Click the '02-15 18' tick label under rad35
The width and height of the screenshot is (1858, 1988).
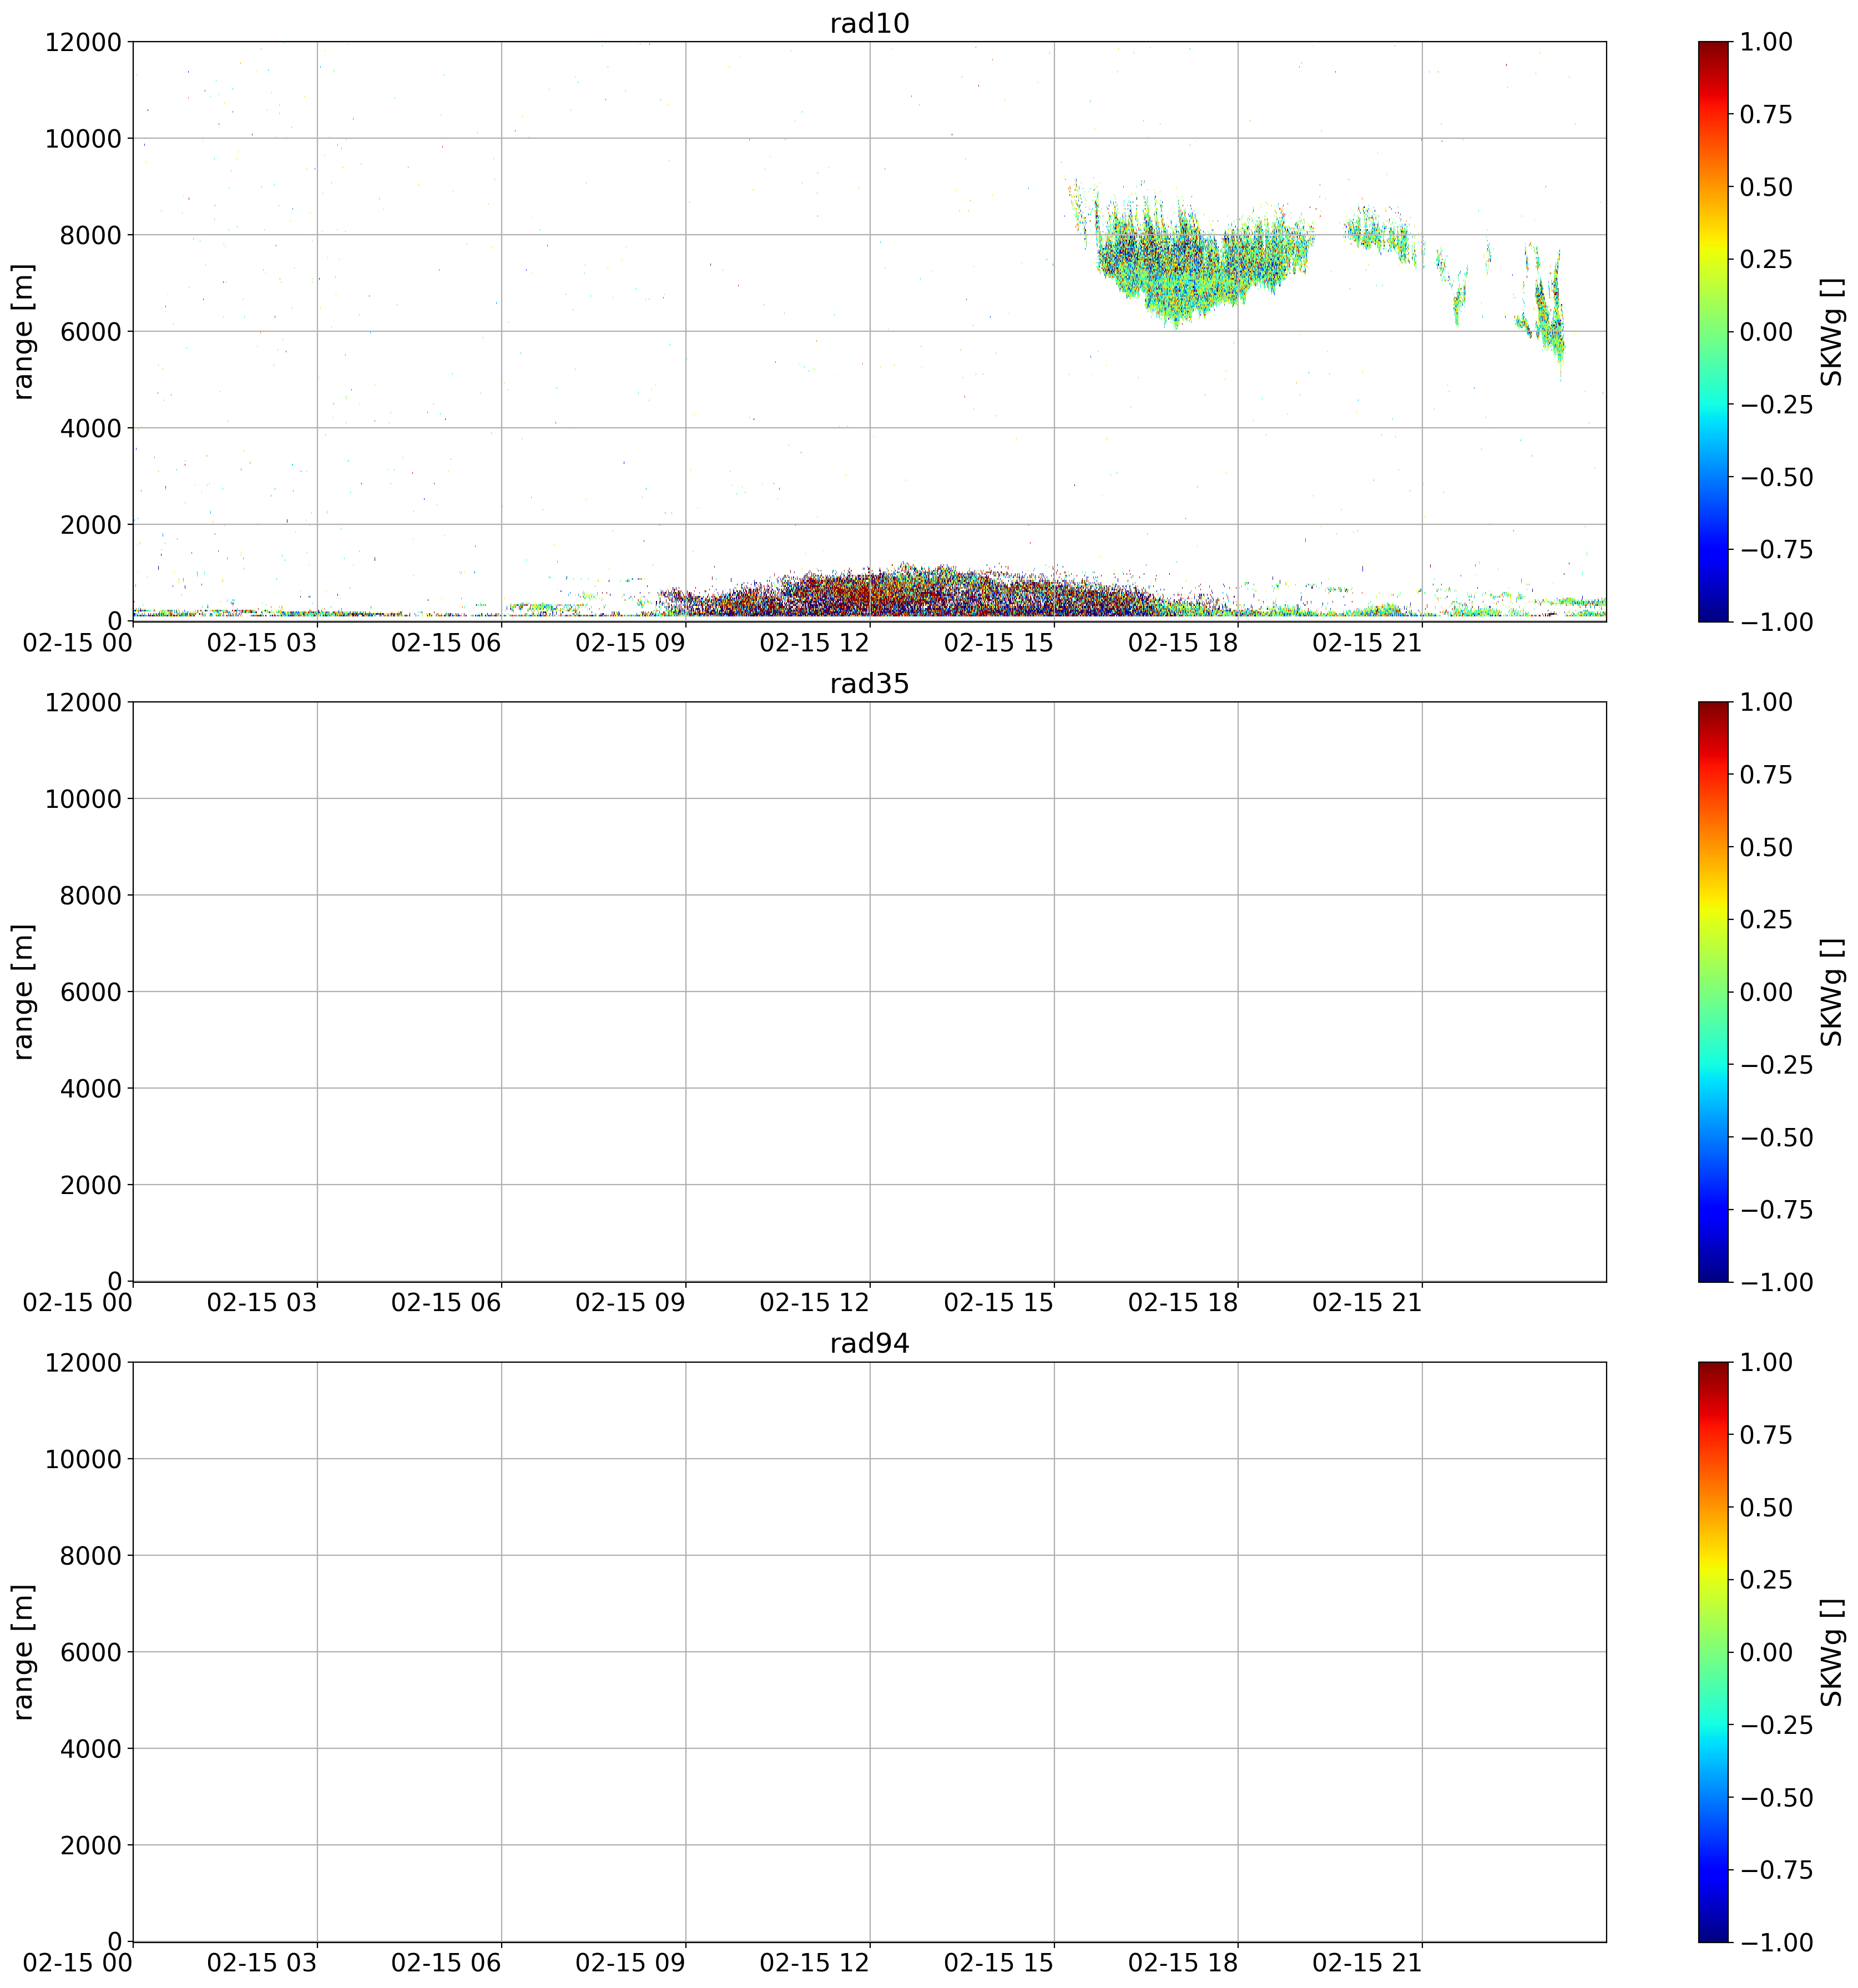coord(1183,1303)
